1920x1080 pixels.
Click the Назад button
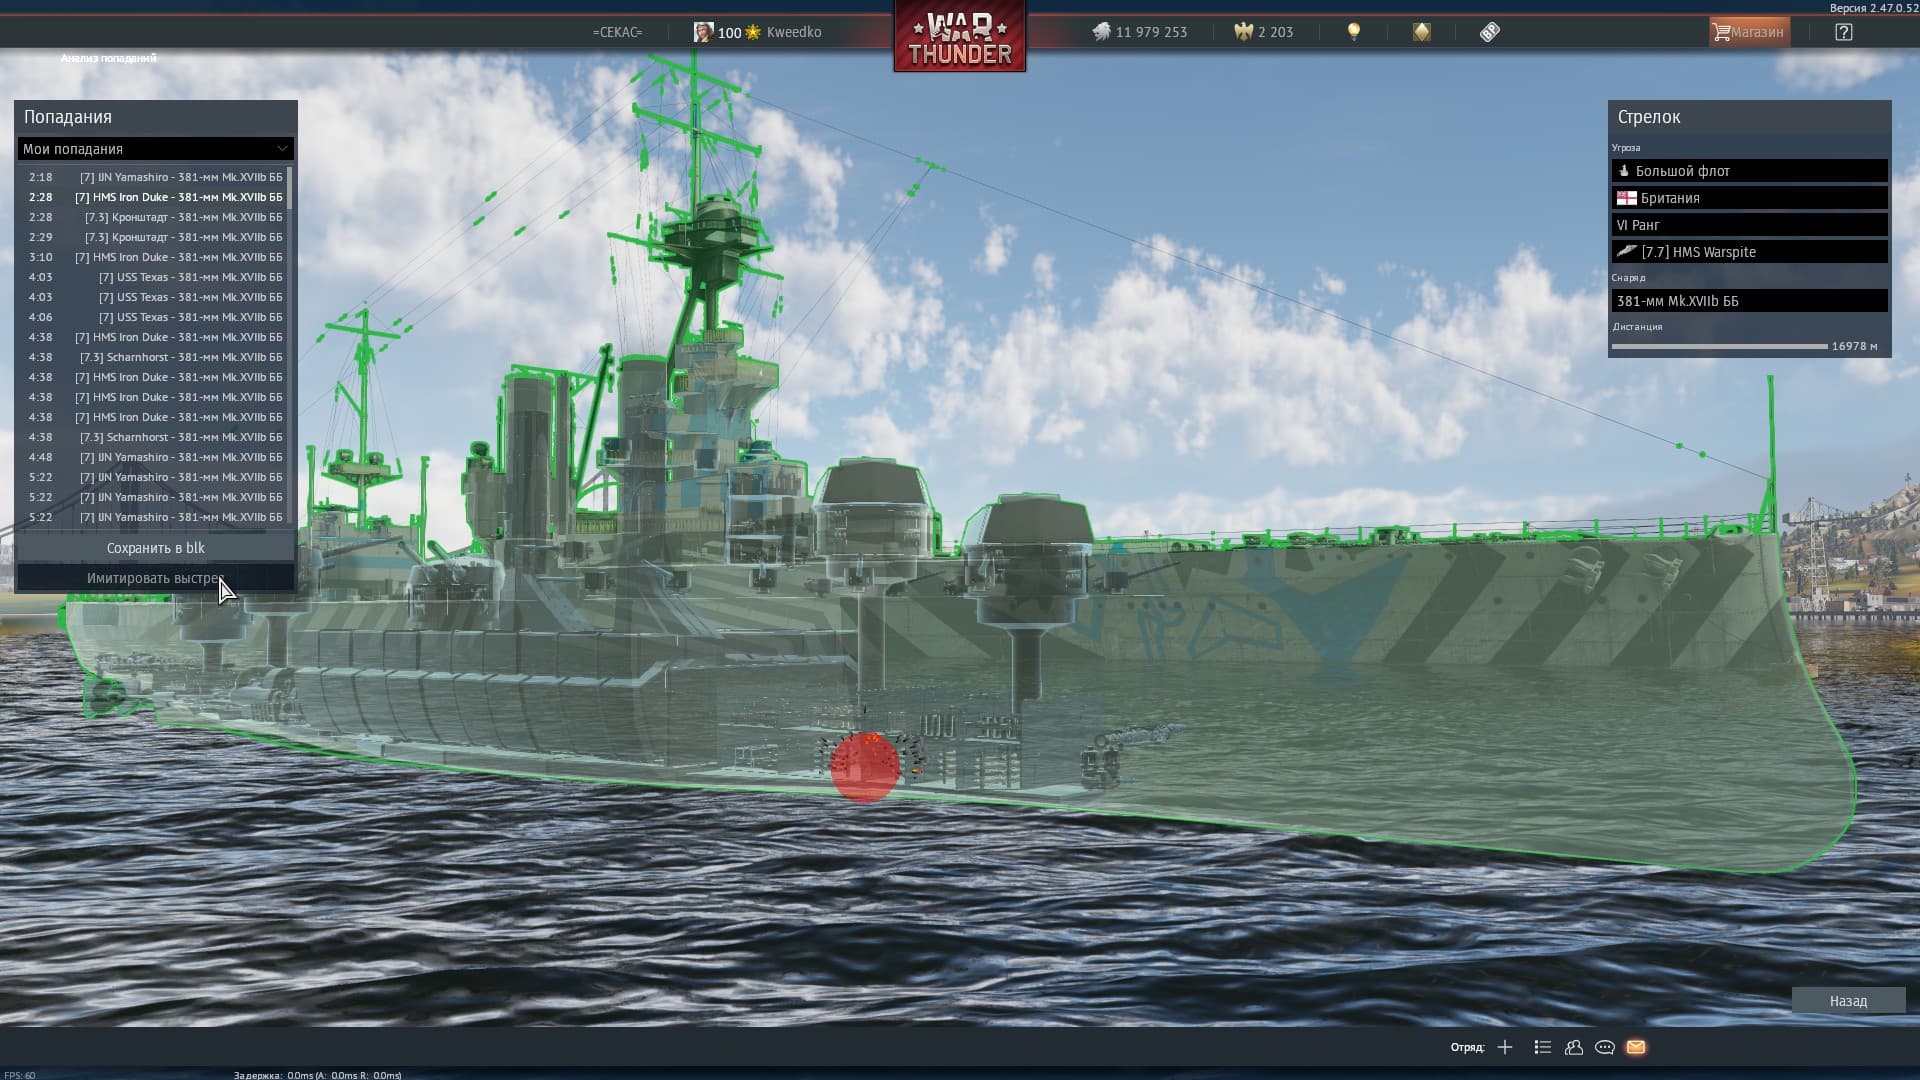pyautogui.click(x=1848, y=1001)
